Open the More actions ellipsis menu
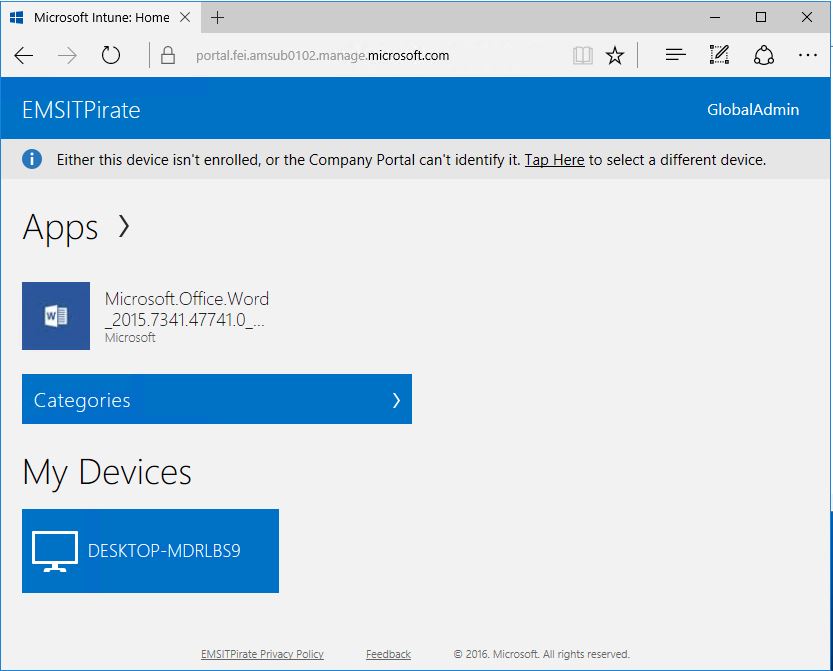Viewport: 833px width, 671px height. [x=808, y=55]
